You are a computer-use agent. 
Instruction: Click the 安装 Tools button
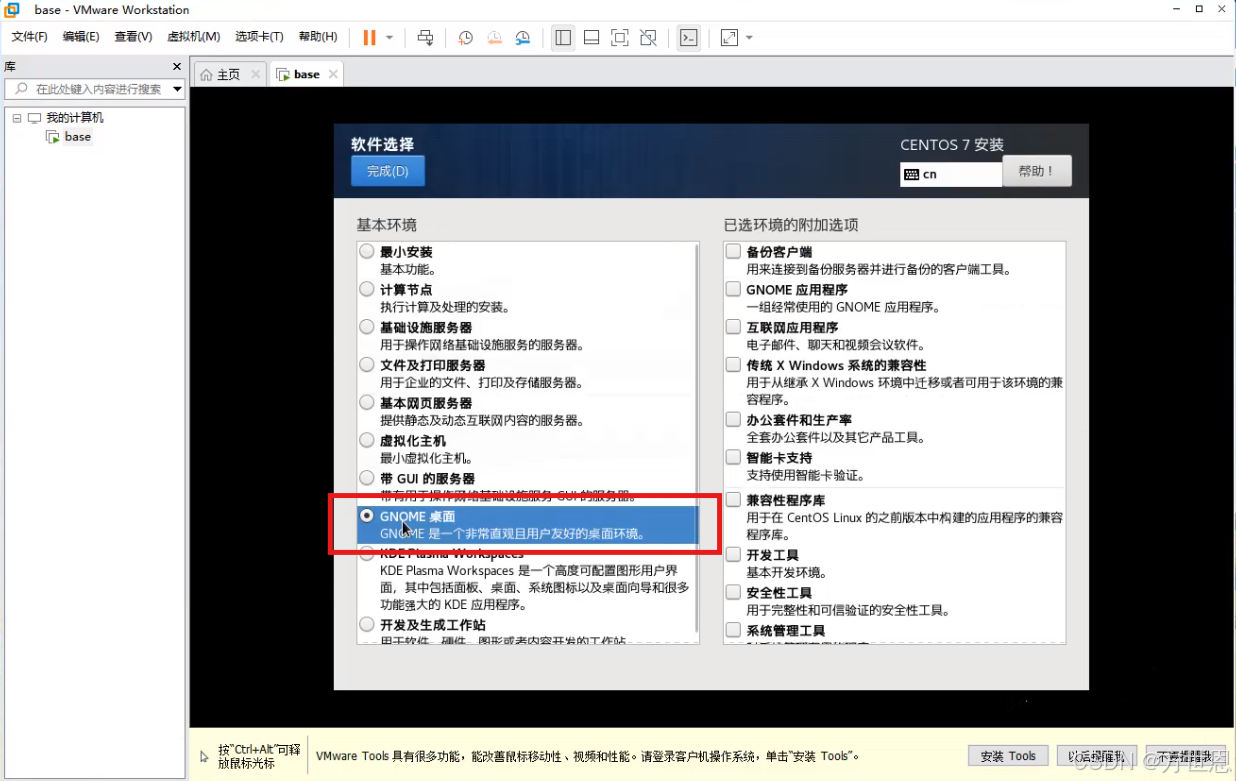coord(1008,756)
